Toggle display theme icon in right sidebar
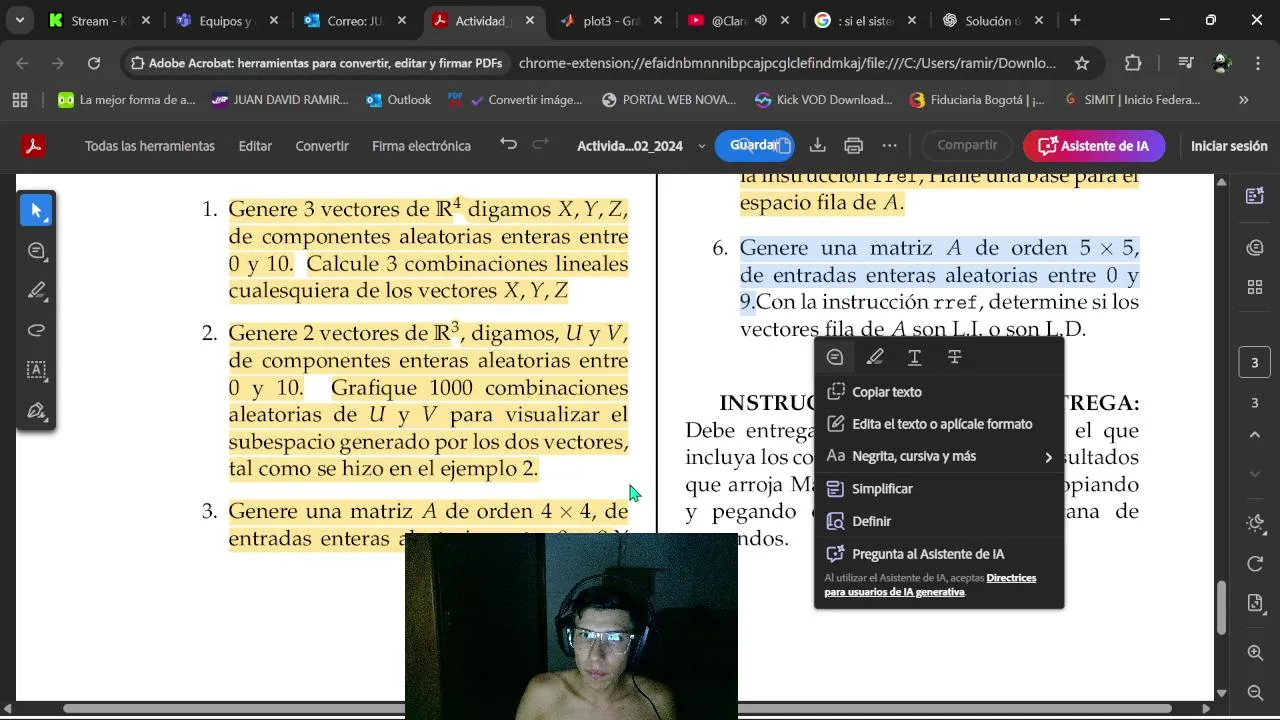 [1255, 524]
